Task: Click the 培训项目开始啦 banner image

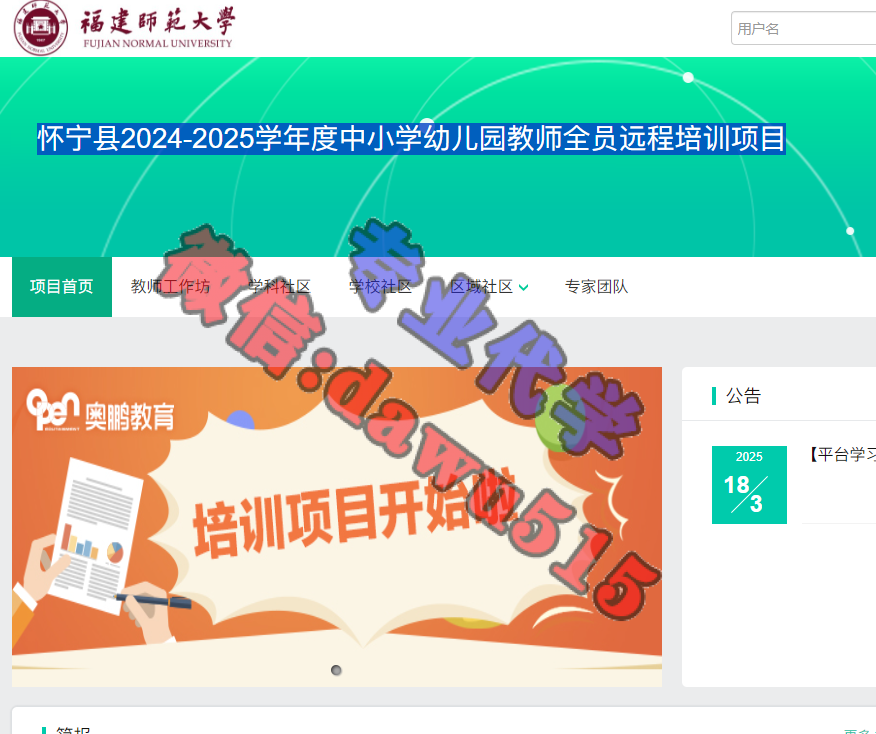Action: [337, 527]
